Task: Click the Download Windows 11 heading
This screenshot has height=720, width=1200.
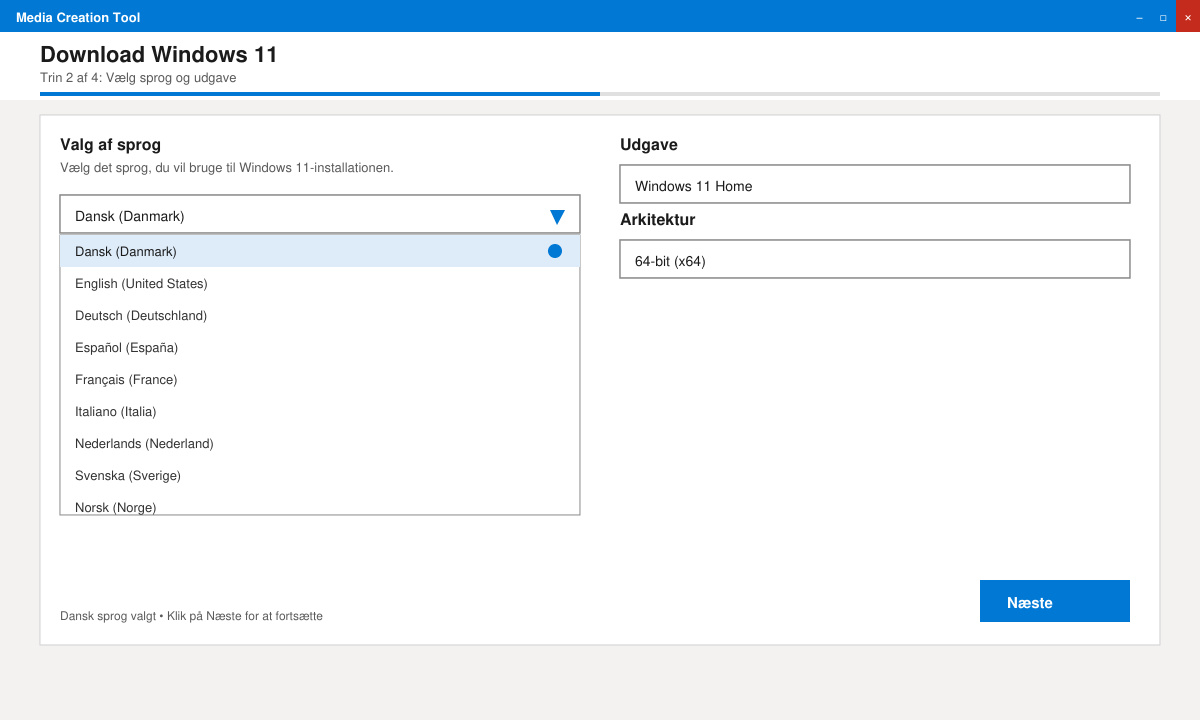Action: [159, 54]
